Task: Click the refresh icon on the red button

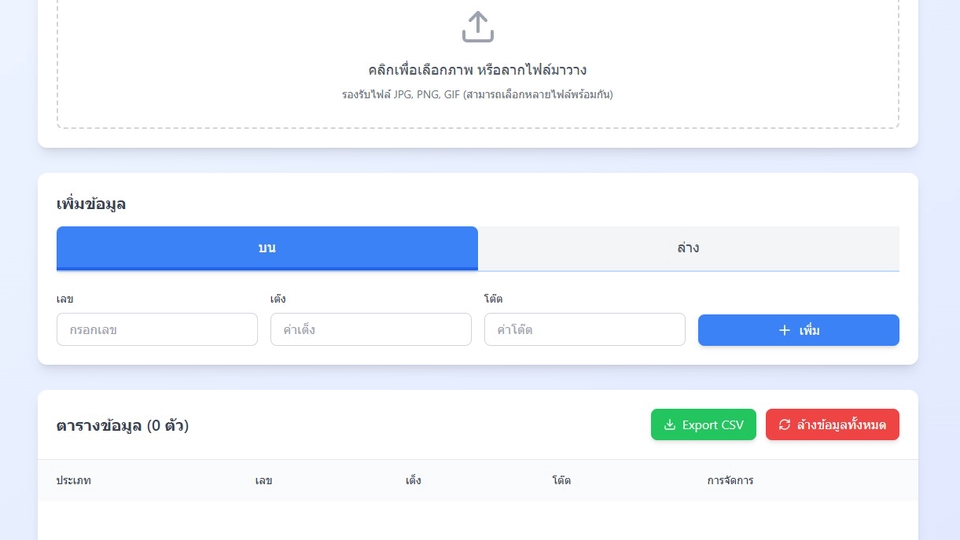Action: click(784, 425)
